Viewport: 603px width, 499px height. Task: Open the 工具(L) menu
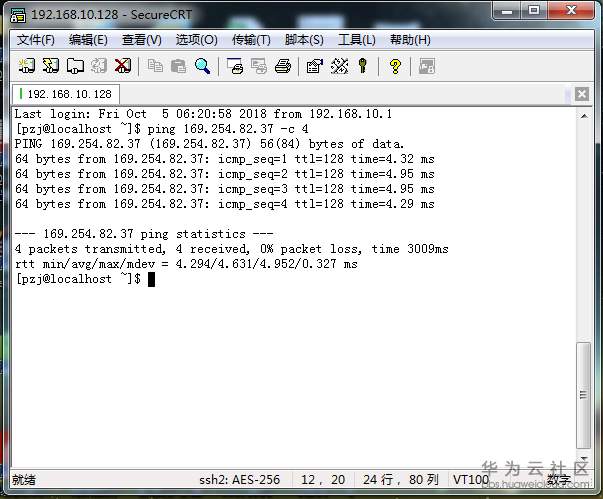357,40
